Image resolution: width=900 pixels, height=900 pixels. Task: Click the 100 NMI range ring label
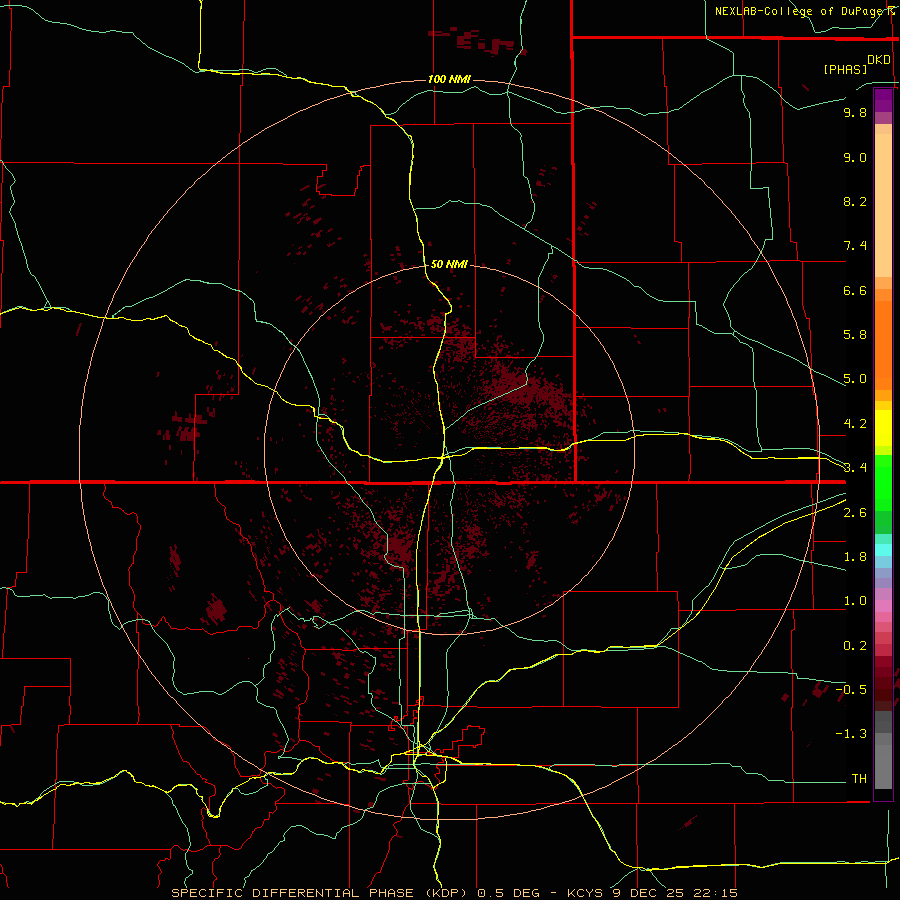click(449, 79)
